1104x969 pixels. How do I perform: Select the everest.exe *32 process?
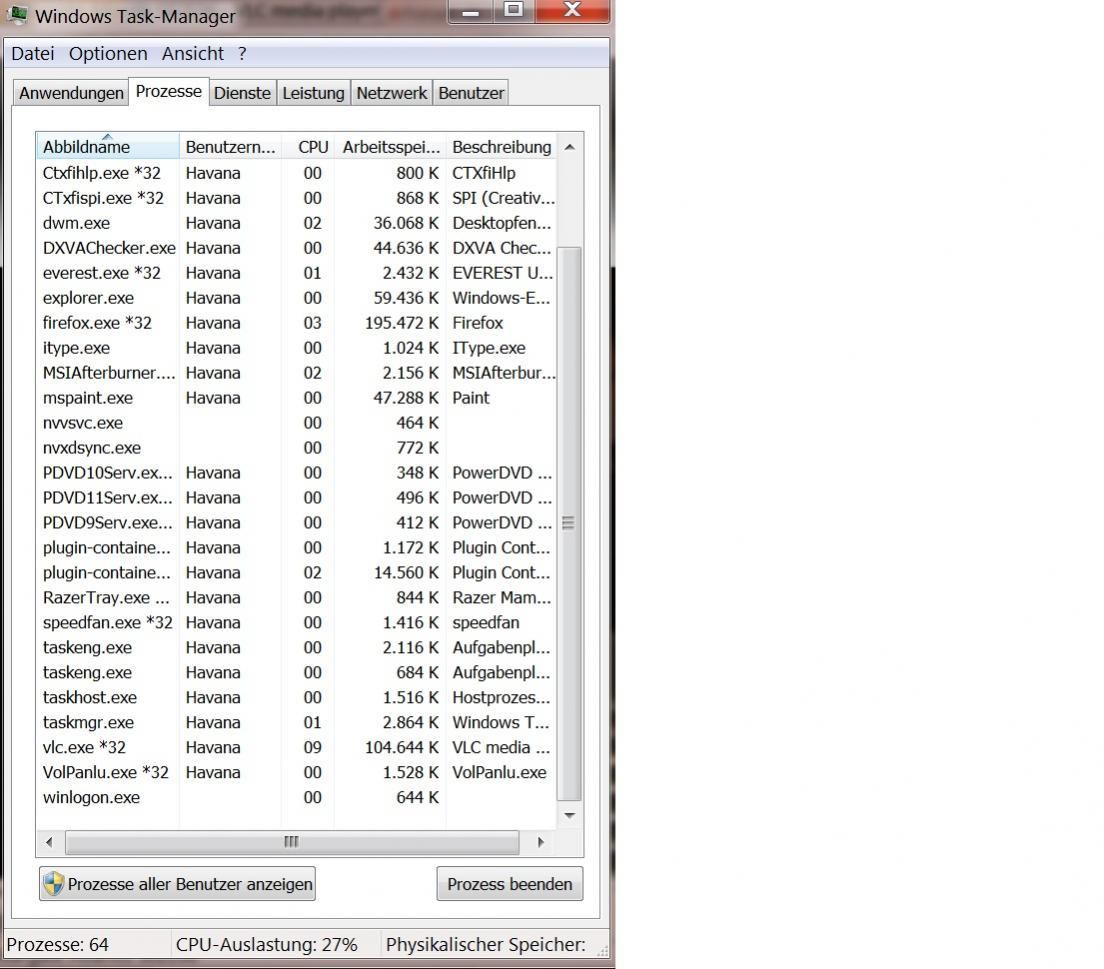296,273
